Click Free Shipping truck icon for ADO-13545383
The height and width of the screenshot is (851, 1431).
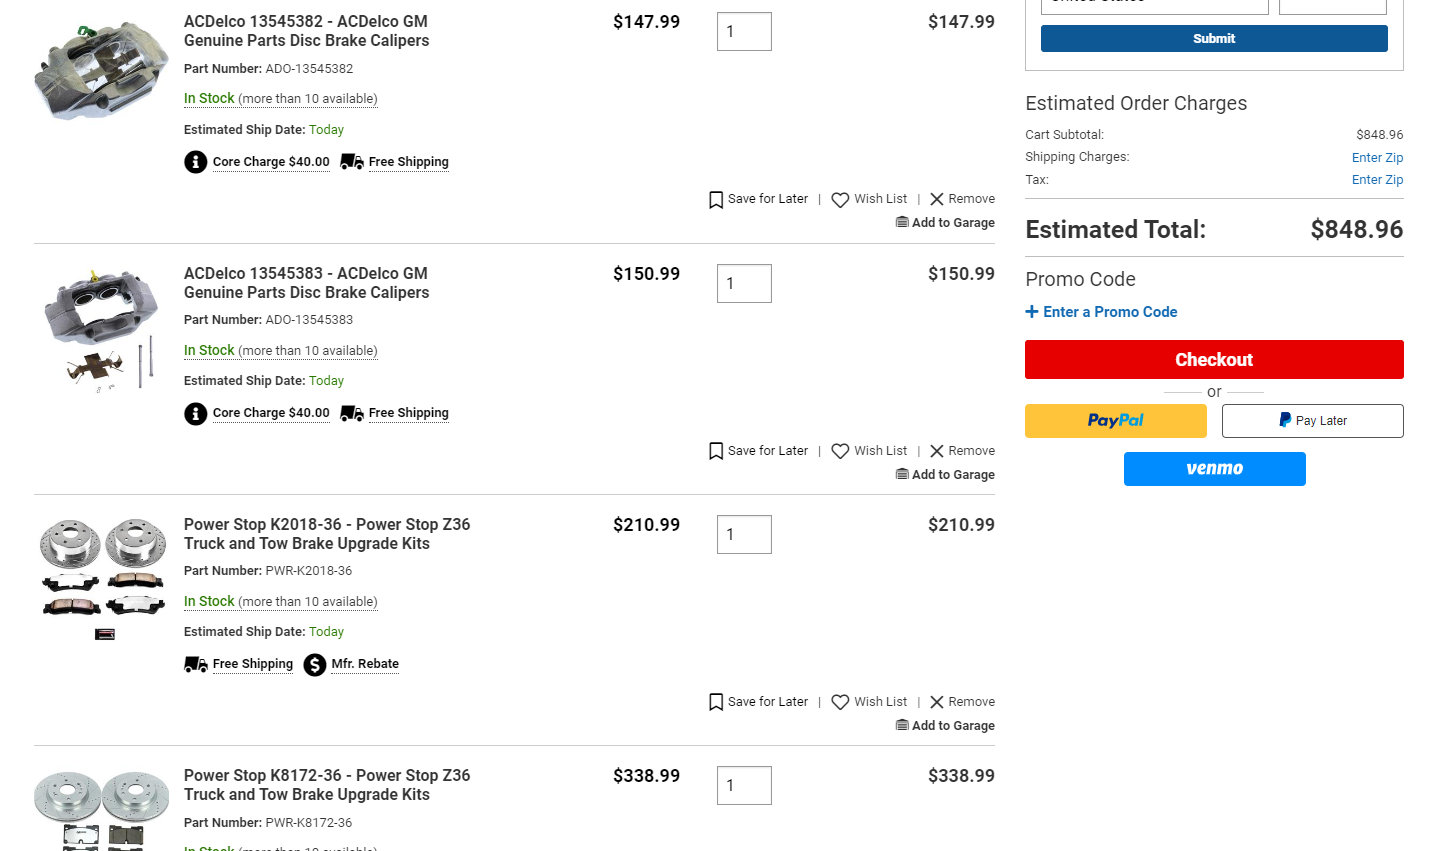point(352,413)
